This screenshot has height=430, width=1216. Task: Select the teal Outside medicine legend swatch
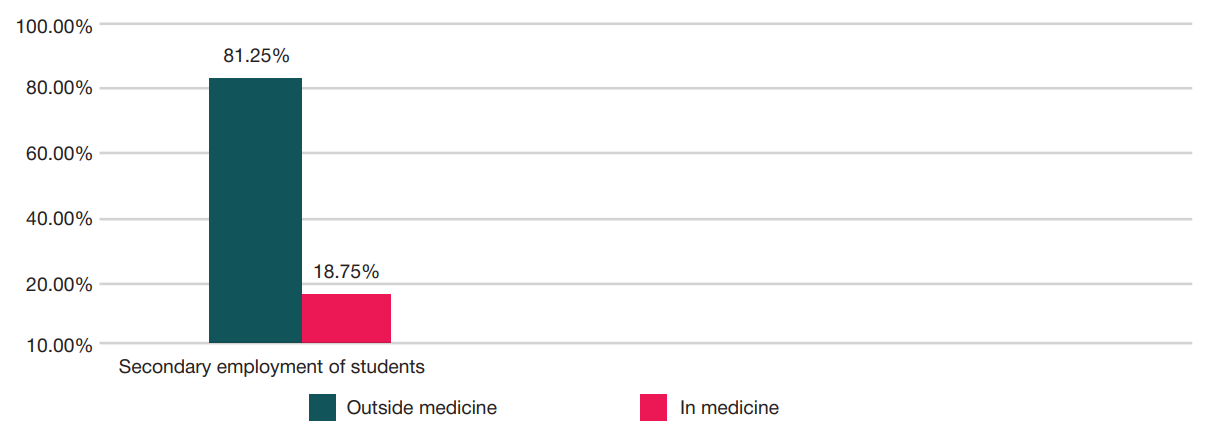(322, 408)
